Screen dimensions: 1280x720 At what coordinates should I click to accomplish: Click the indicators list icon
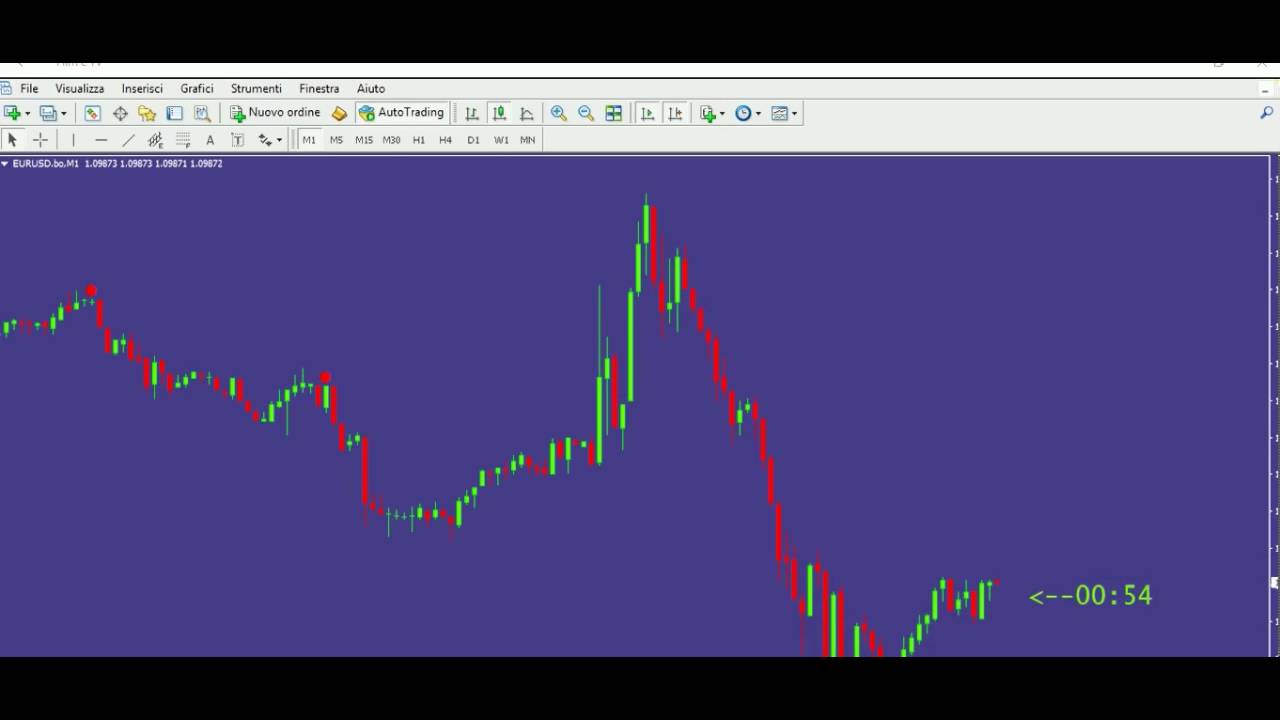tap(708, 114)
